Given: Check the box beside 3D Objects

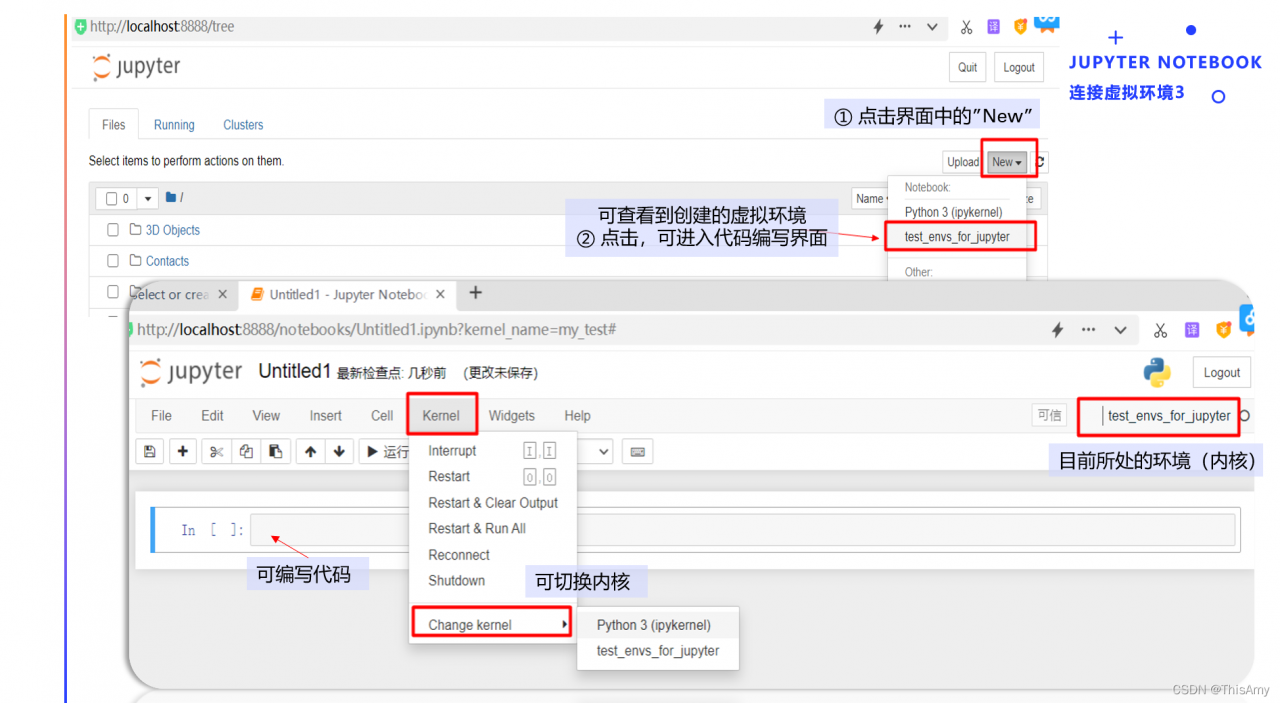Looking at the screenshot, I should point(113,230).
